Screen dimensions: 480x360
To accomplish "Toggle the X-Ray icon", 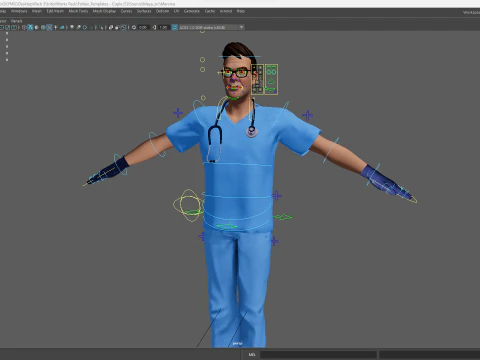I will click(111, 27).
